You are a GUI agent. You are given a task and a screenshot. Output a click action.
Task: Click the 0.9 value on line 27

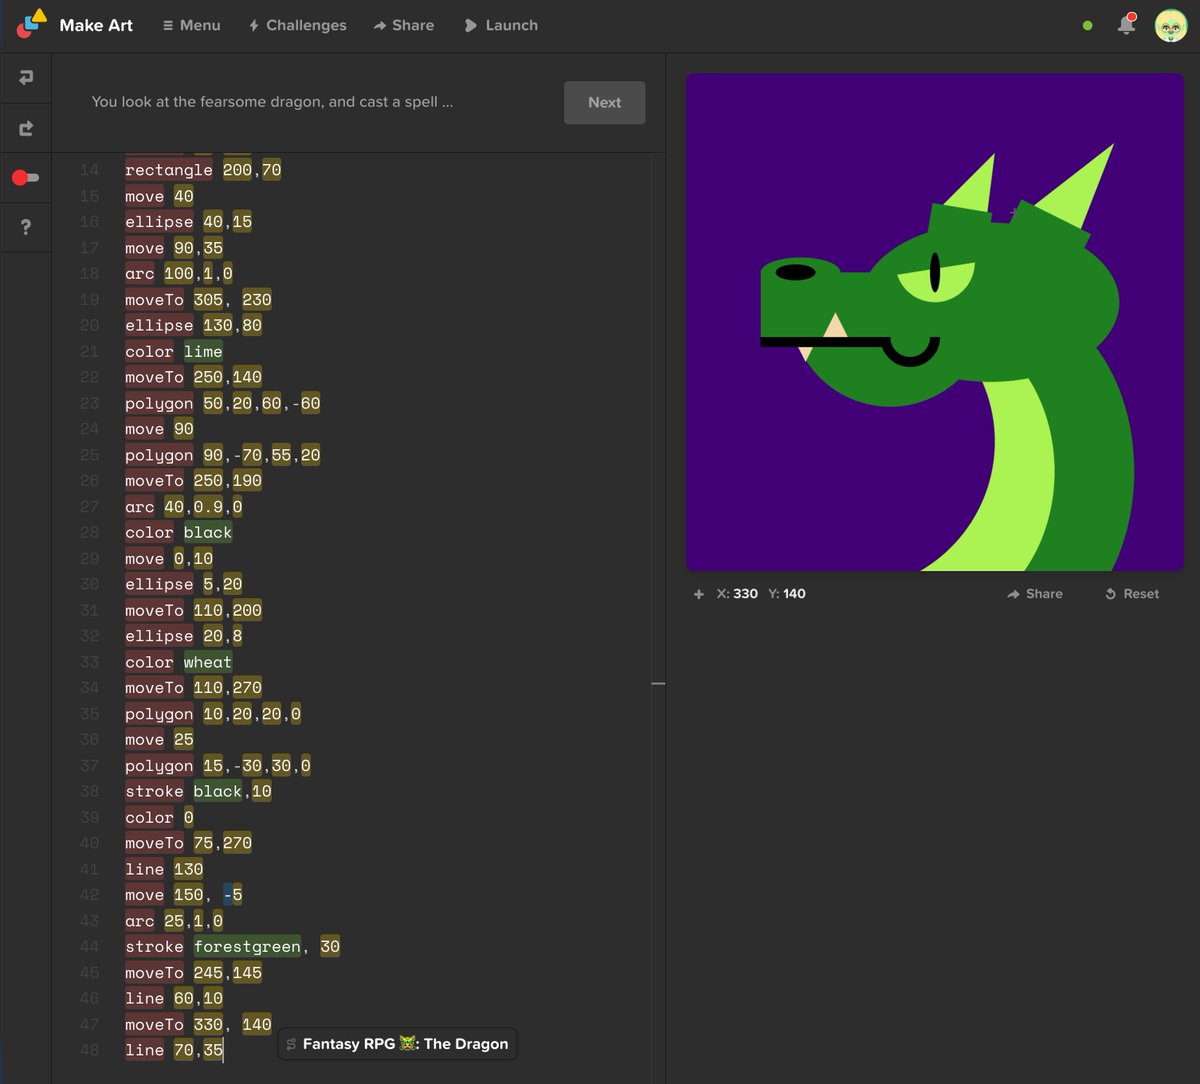tap(208, 506)
